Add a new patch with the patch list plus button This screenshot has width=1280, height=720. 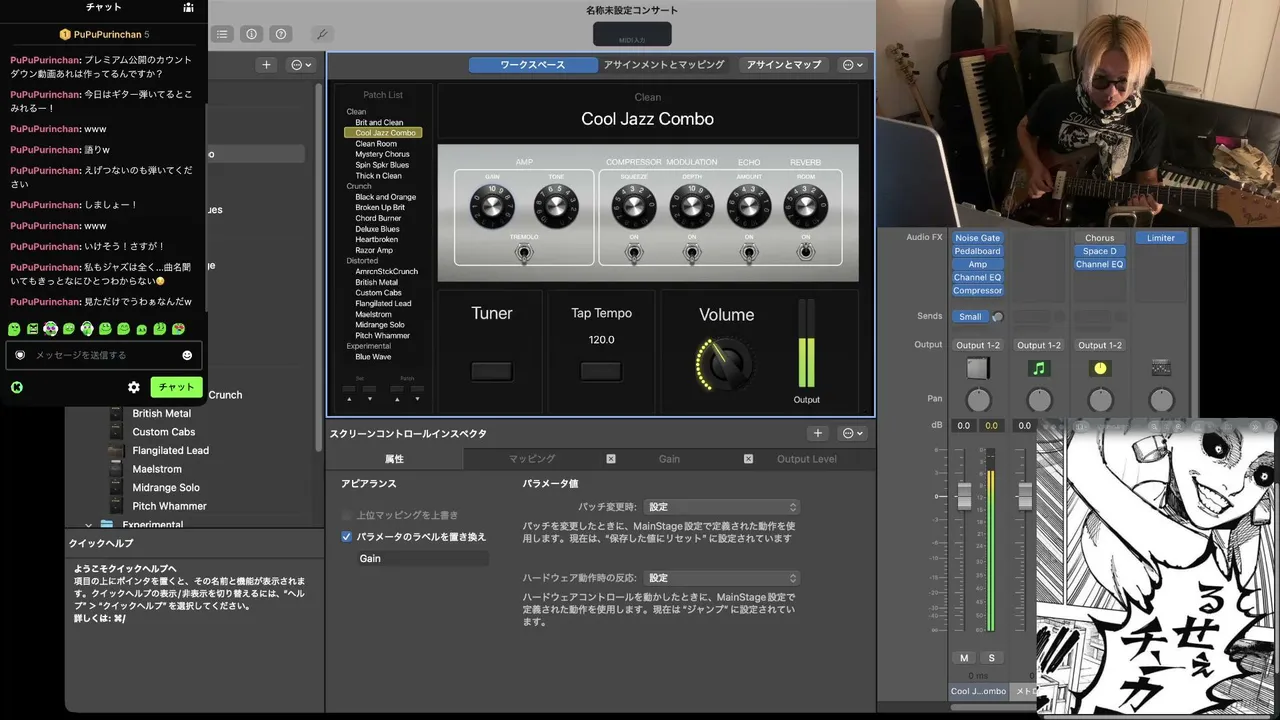pos(266,65)
